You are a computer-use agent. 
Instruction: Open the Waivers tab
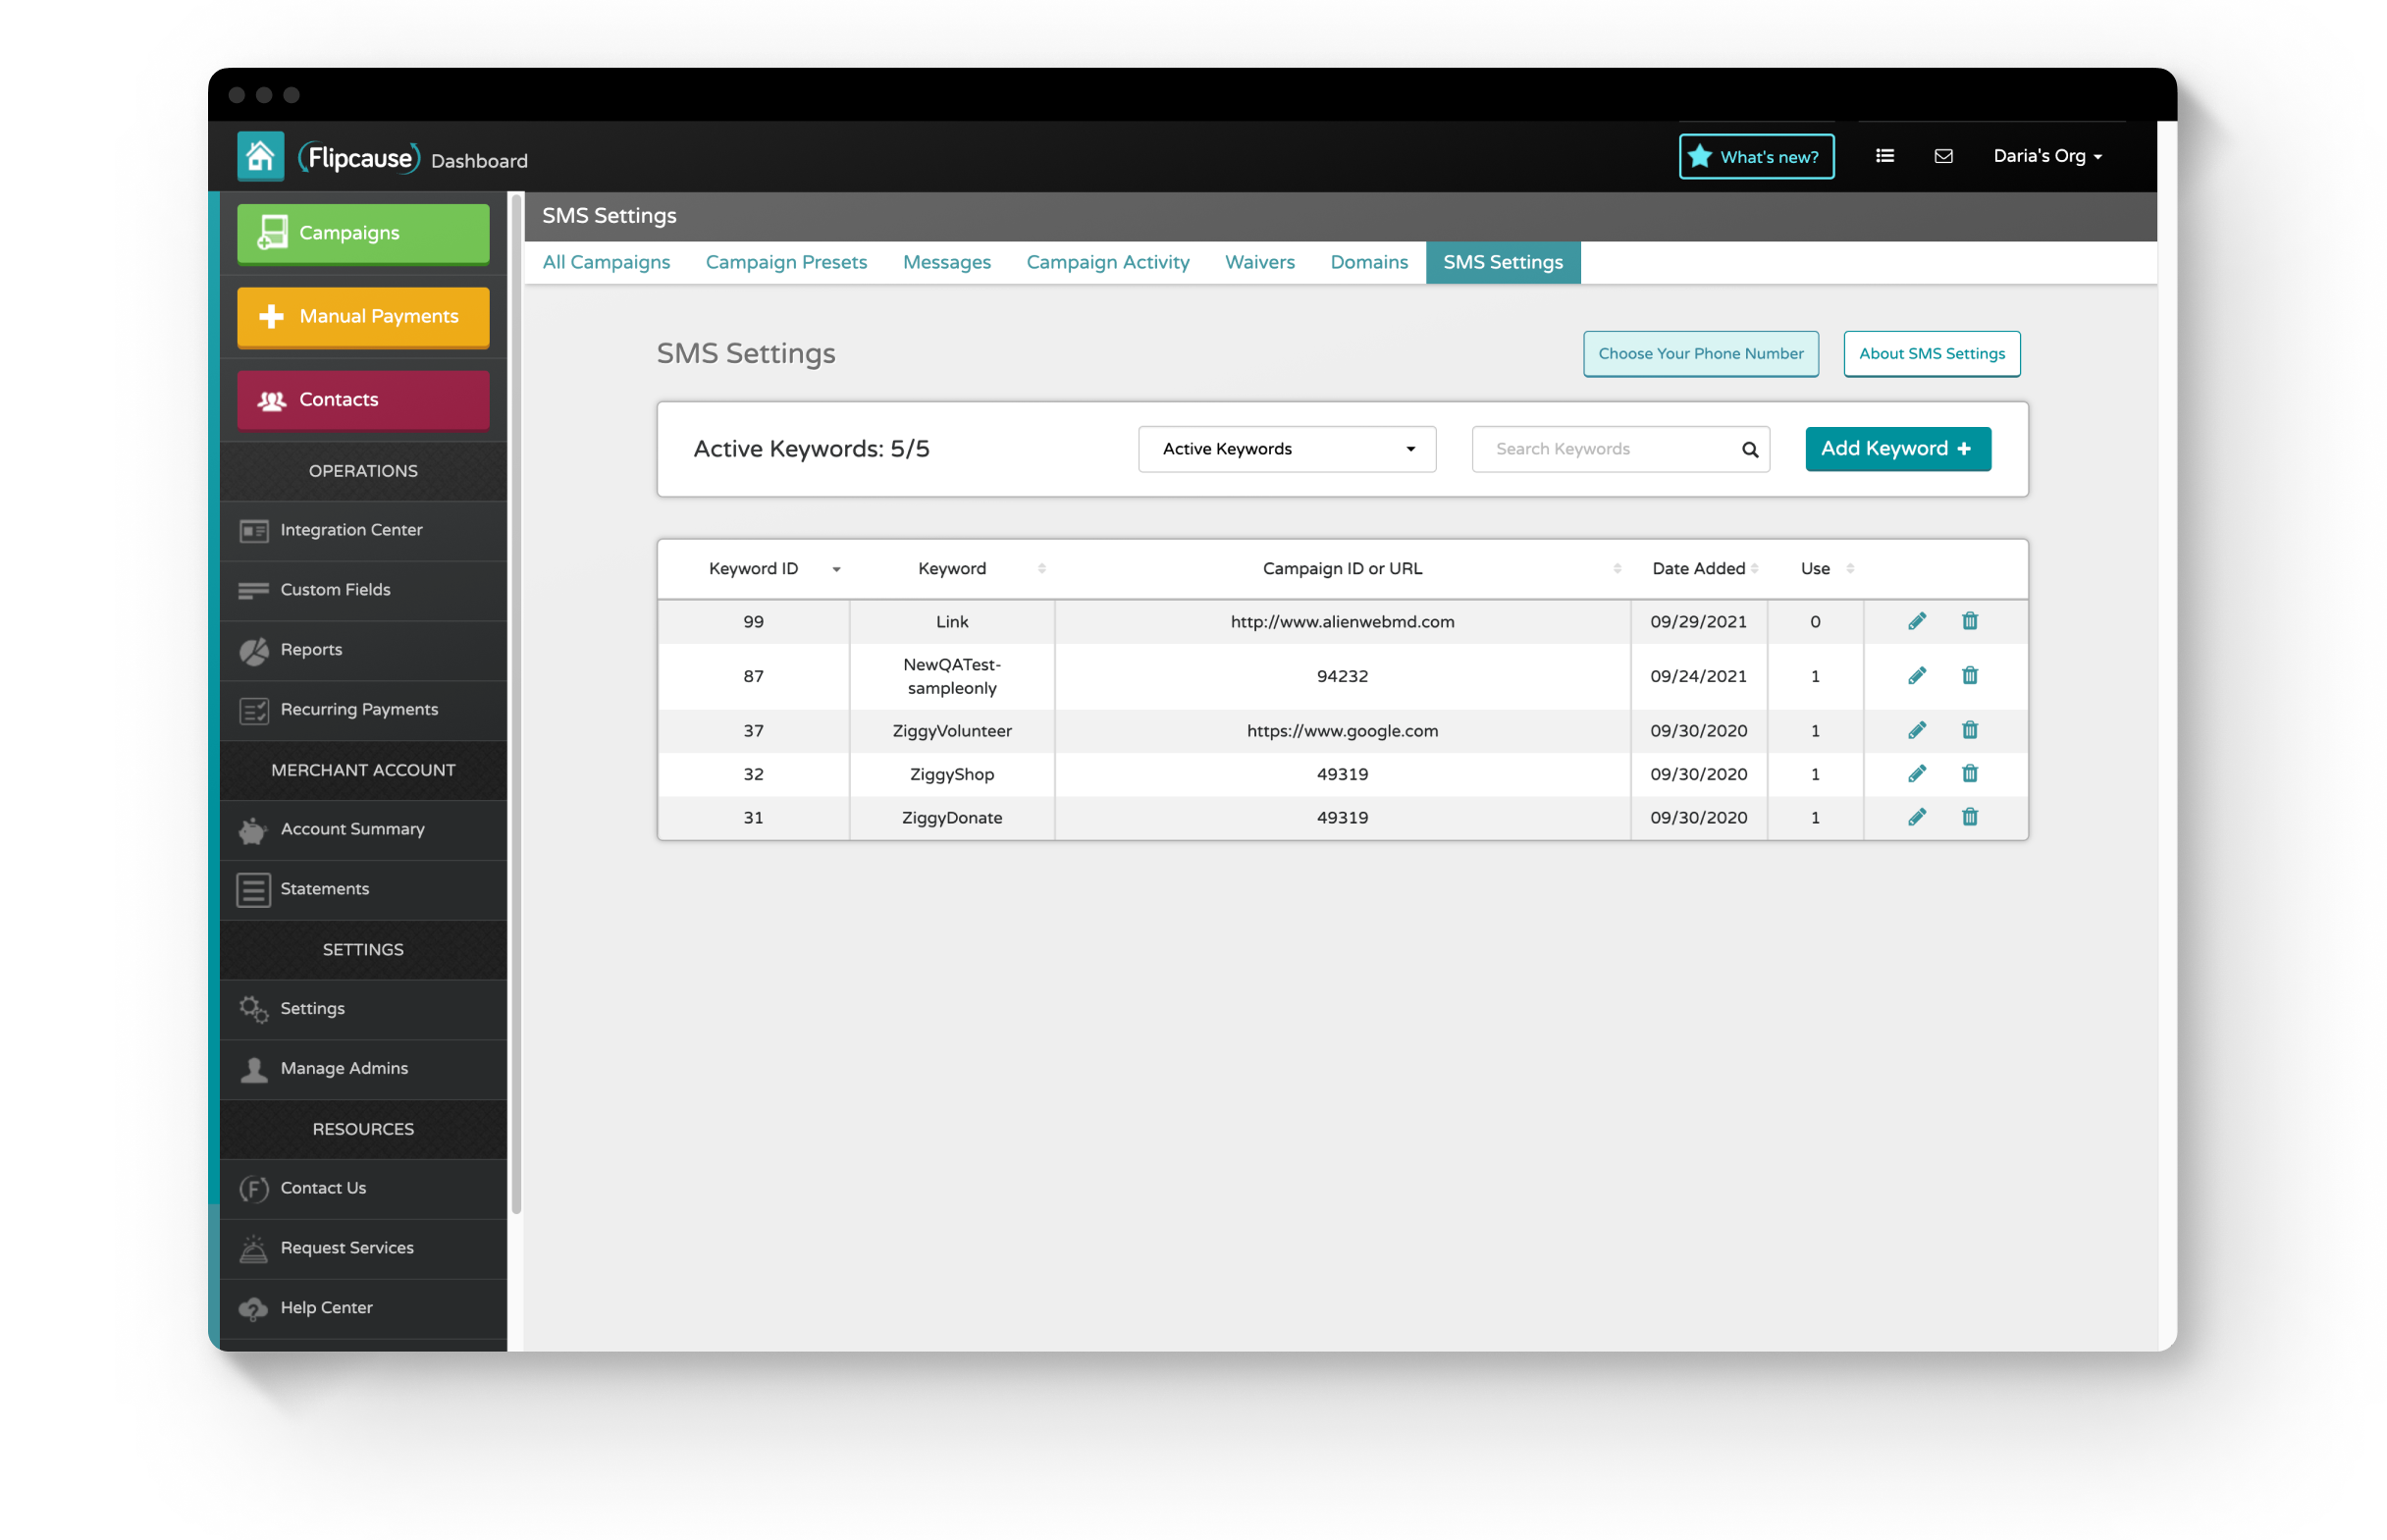pyautogui.click(x=1259, y=262)
